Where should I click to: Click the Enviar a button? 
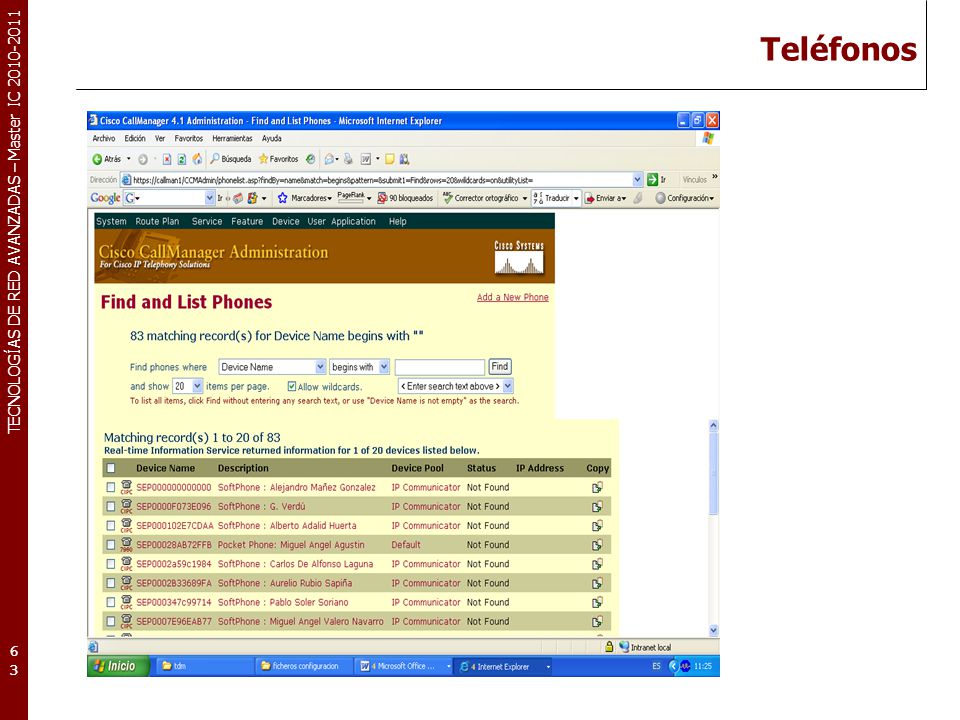(x=606, y=198)
